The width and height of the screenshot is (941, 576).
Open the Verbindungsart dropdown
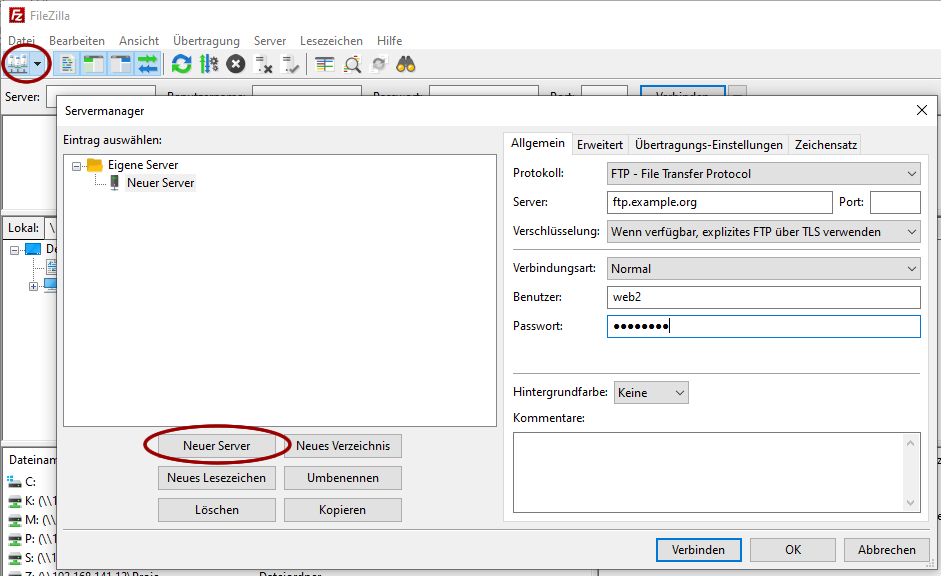[x=763, y=269]
